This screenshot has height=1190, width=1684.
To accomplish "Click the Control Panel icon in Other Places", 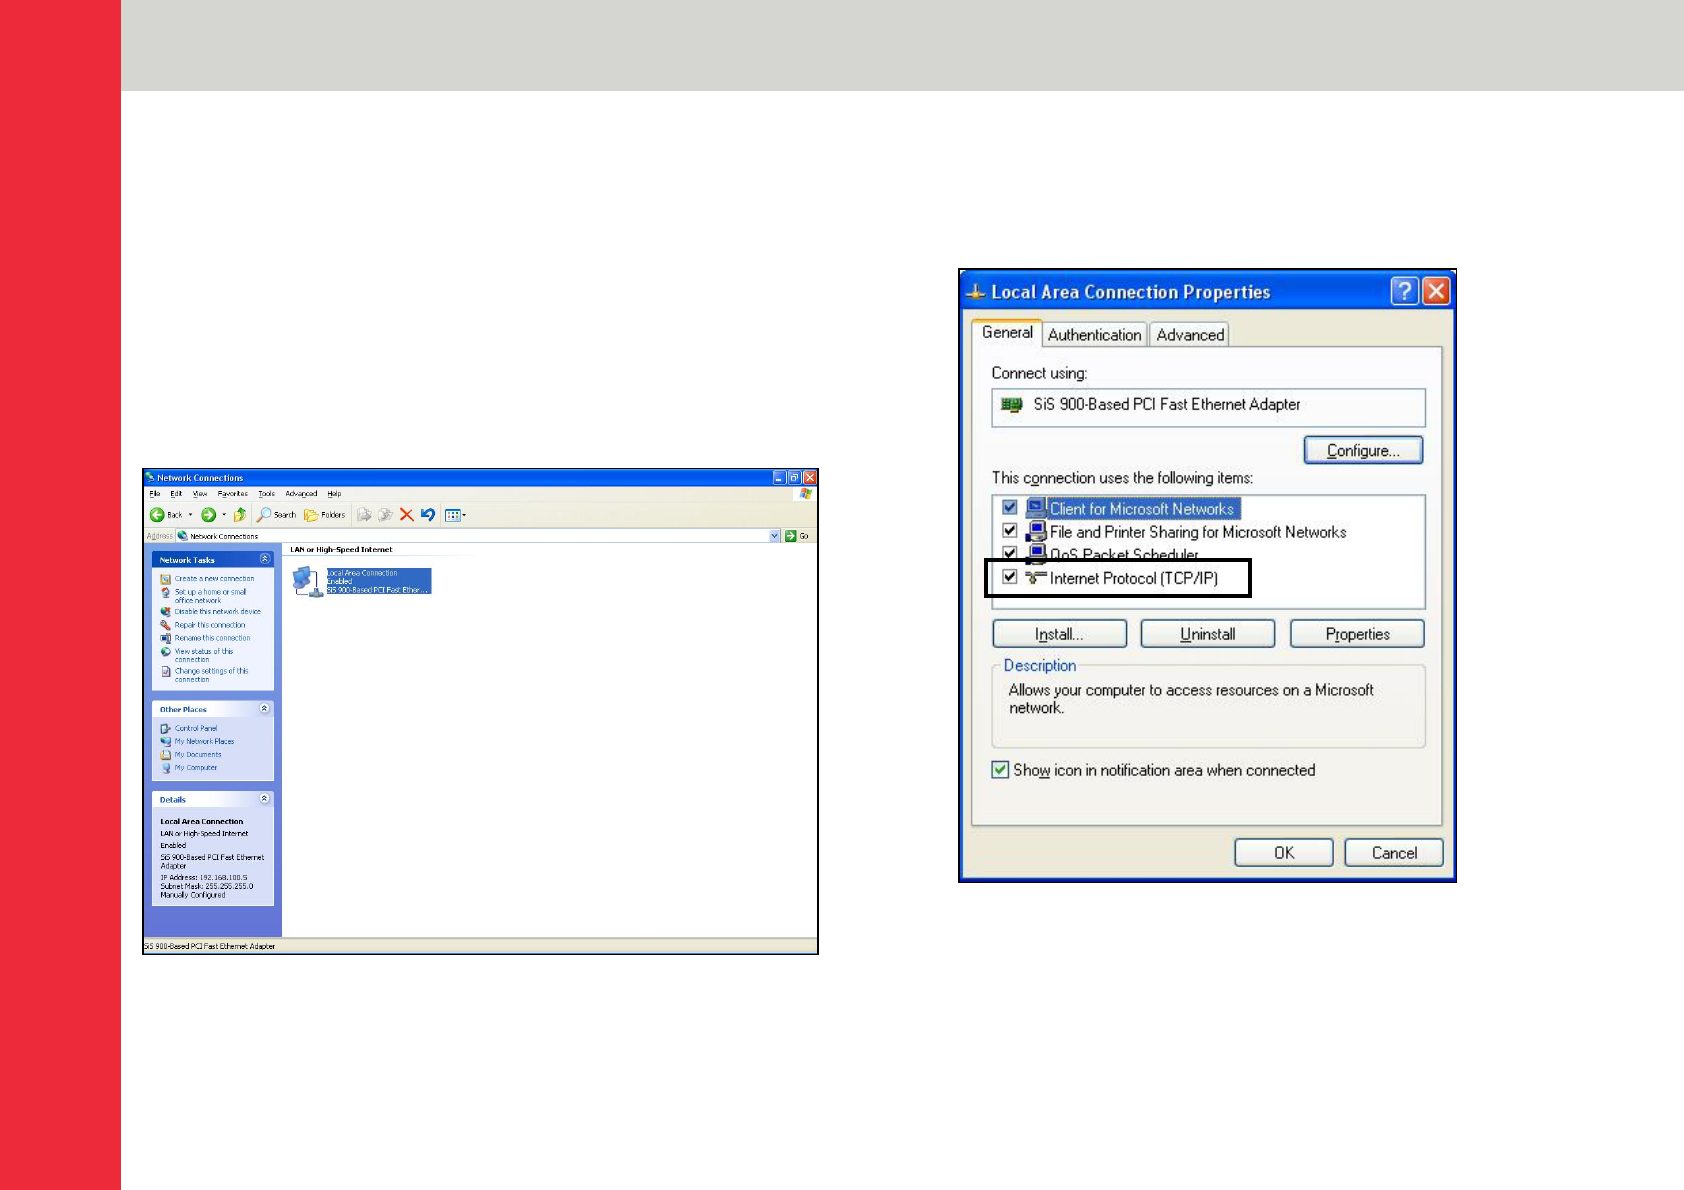I will [166, 728].
